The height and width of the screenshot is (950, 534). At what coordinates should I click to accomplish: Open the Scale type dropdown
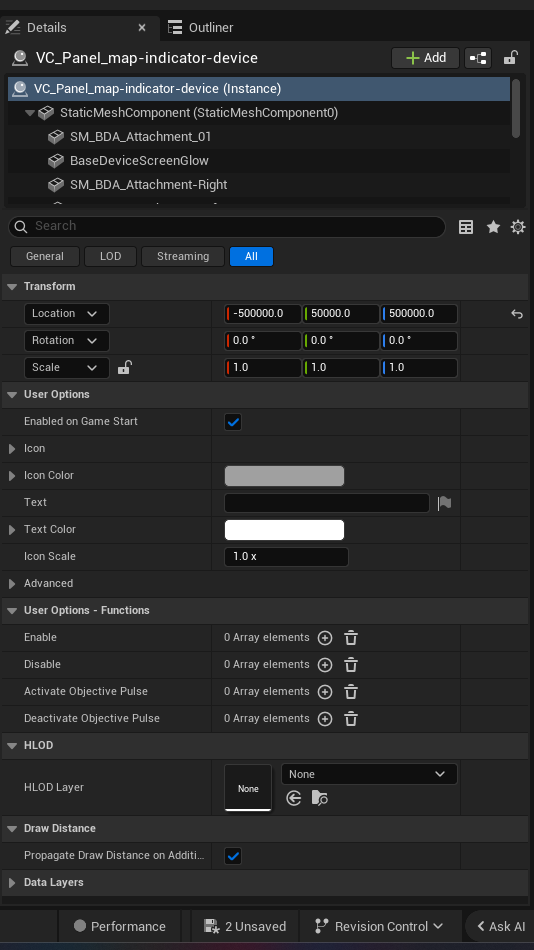[x=67, y=368]
